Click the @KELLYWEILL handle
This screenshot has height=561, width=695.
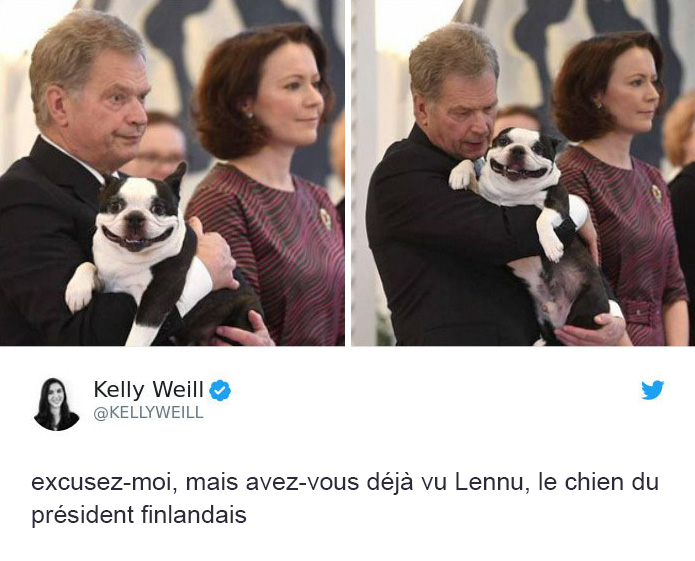[148, 413]
